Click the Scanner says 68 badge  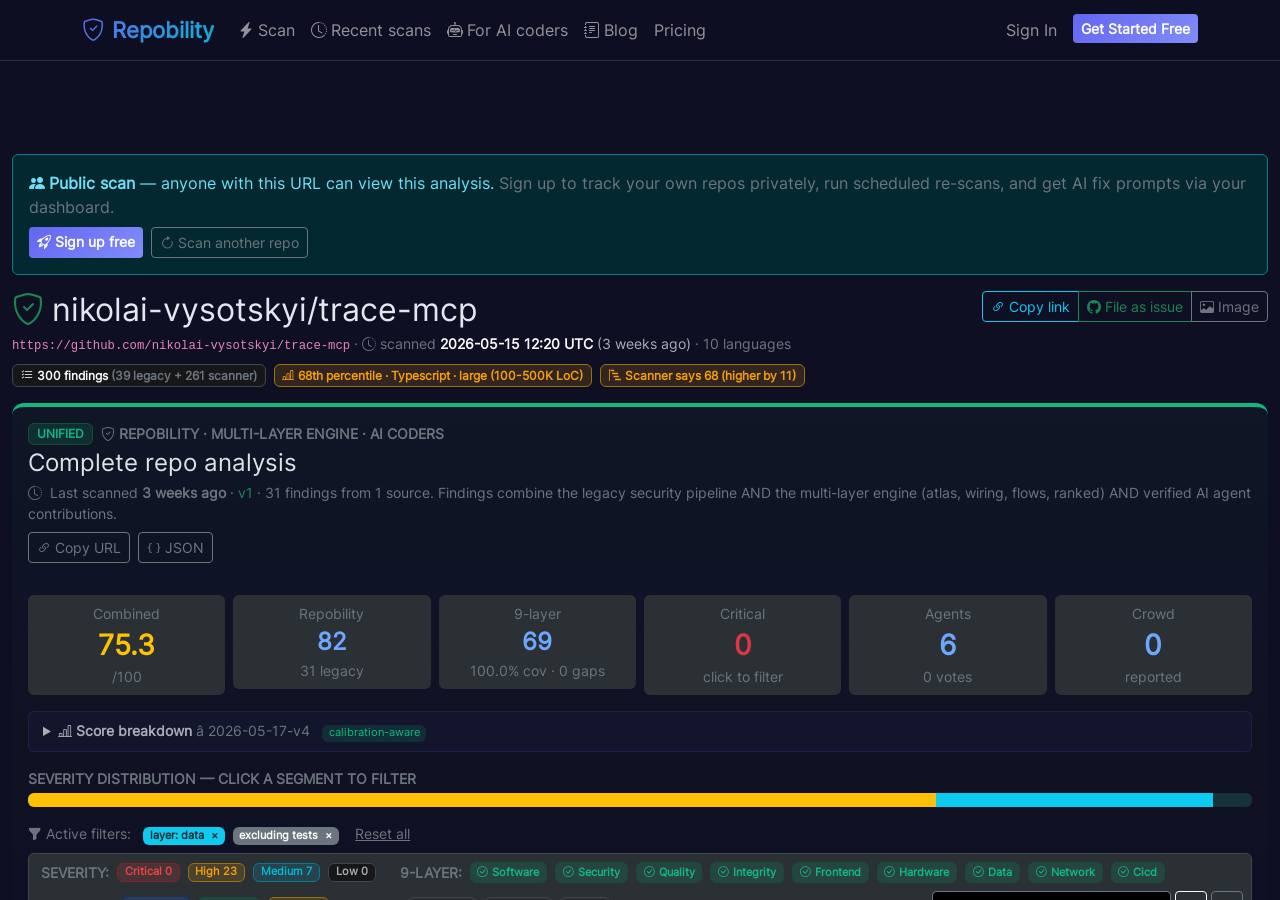tap(702, 375)
